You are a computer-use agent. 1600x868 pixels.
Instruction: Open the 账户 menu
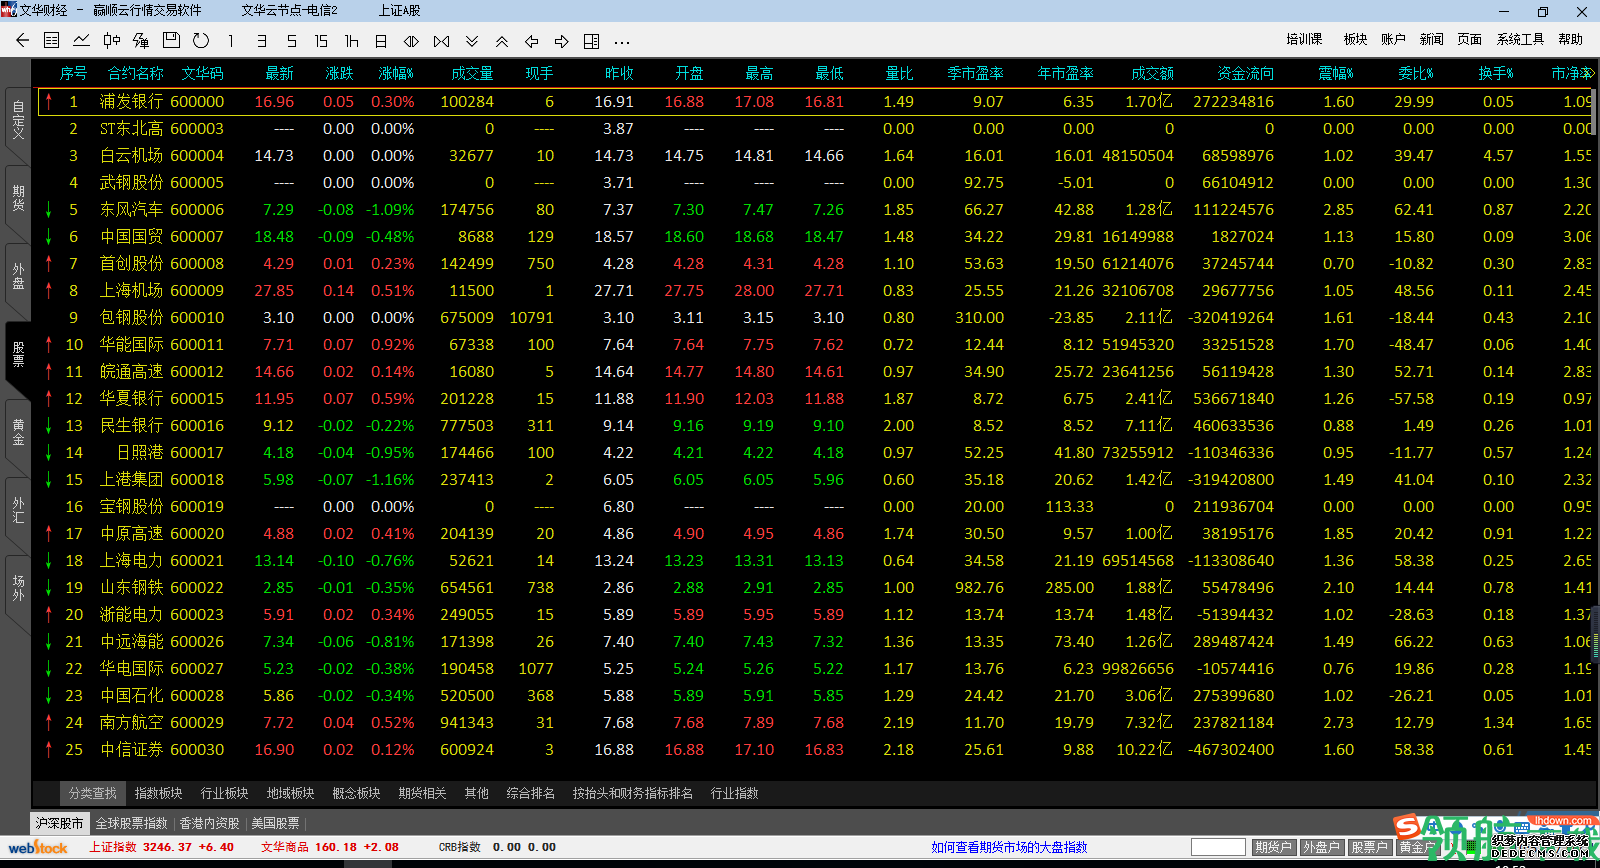1393,39
